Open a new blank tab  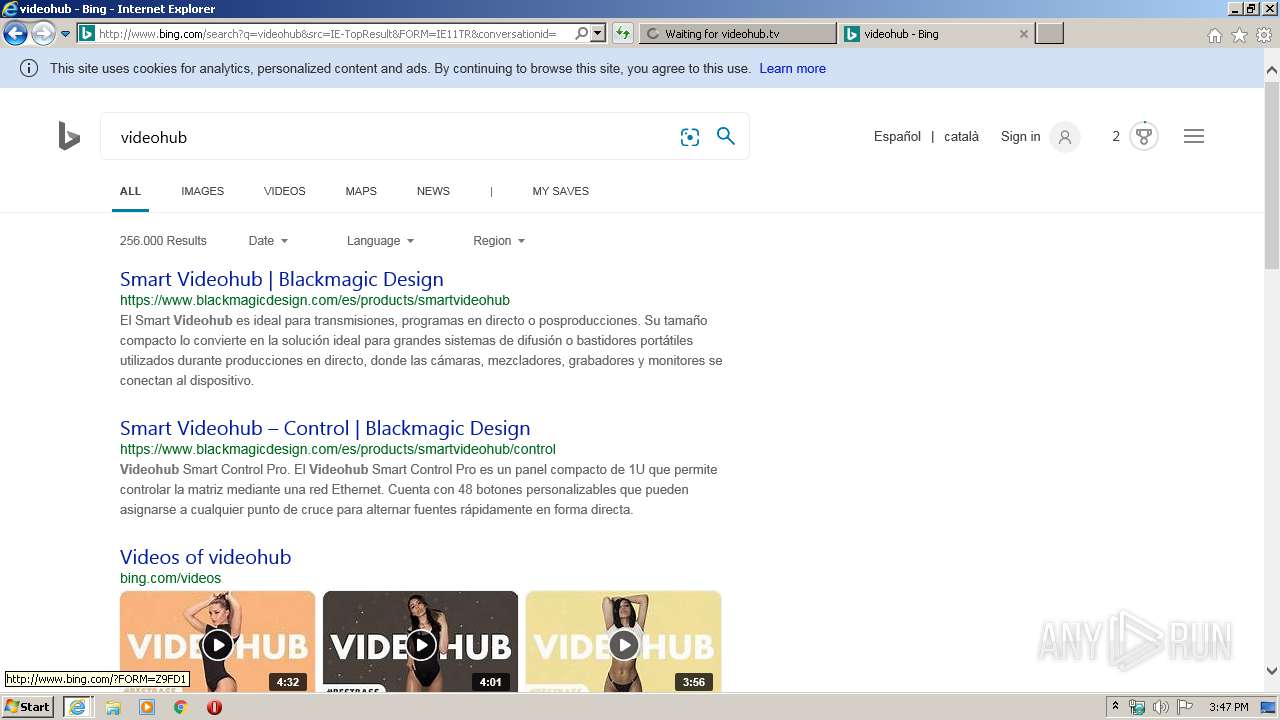[1049, 33]
